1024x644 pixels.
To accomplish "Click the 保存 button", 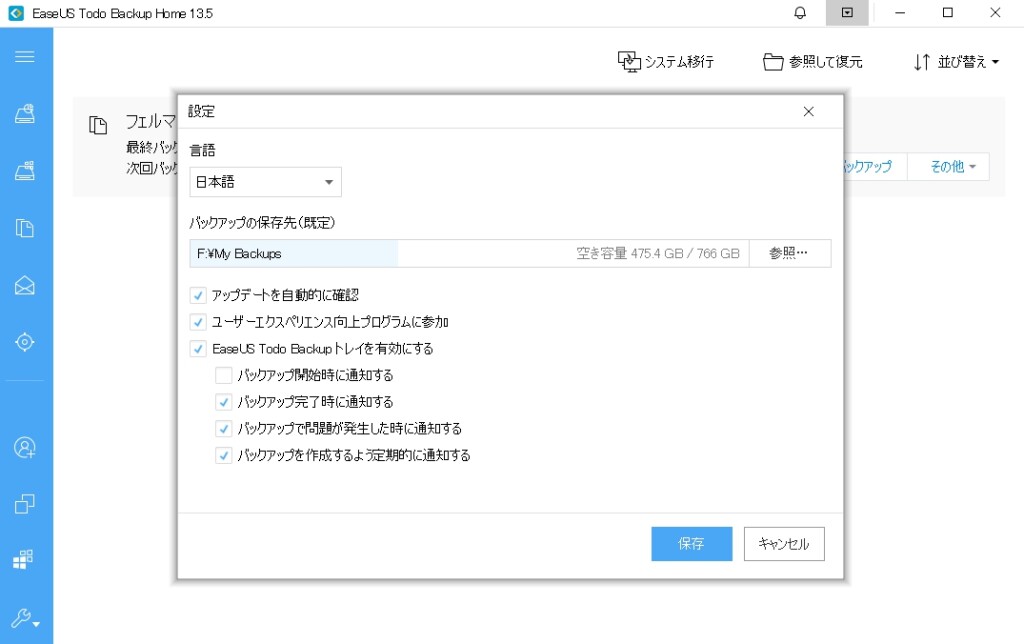I will click(x=692, y=544).
